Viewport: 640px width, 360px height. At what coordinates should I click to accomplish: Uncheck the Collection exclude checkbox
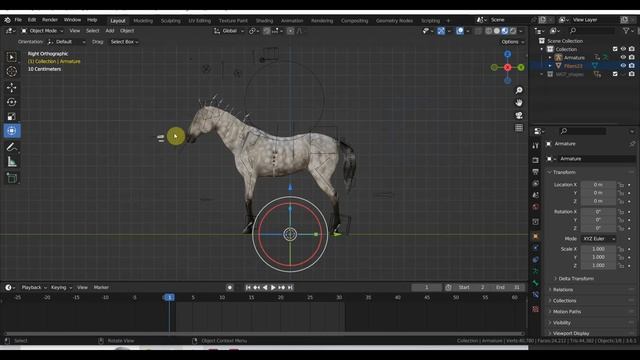(x=615, y=49)
